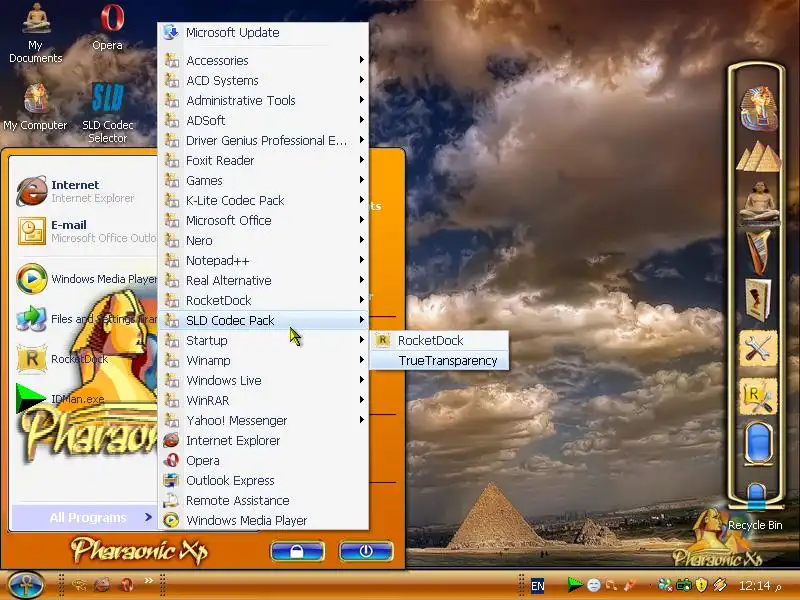Select My Computer desktop icon

[x=35, y=107]
